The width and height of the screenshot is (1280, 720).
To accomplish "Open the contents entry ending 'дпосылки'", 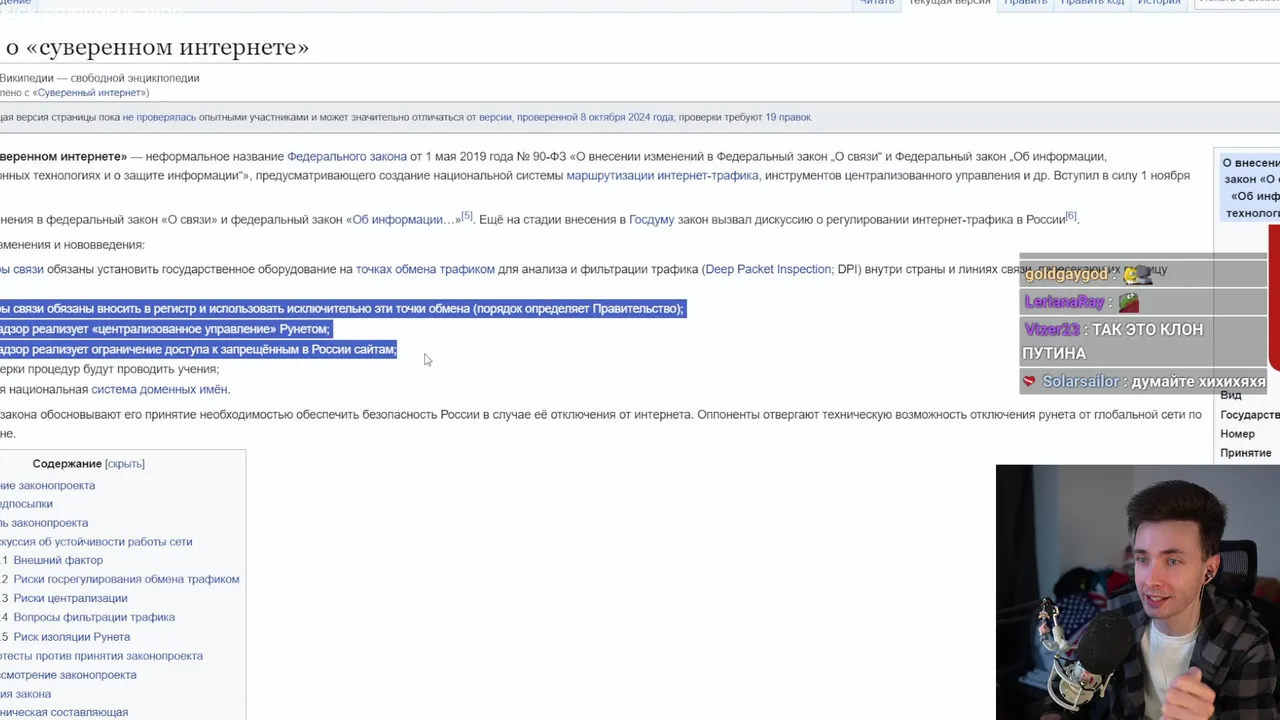I will pos(26,504).
